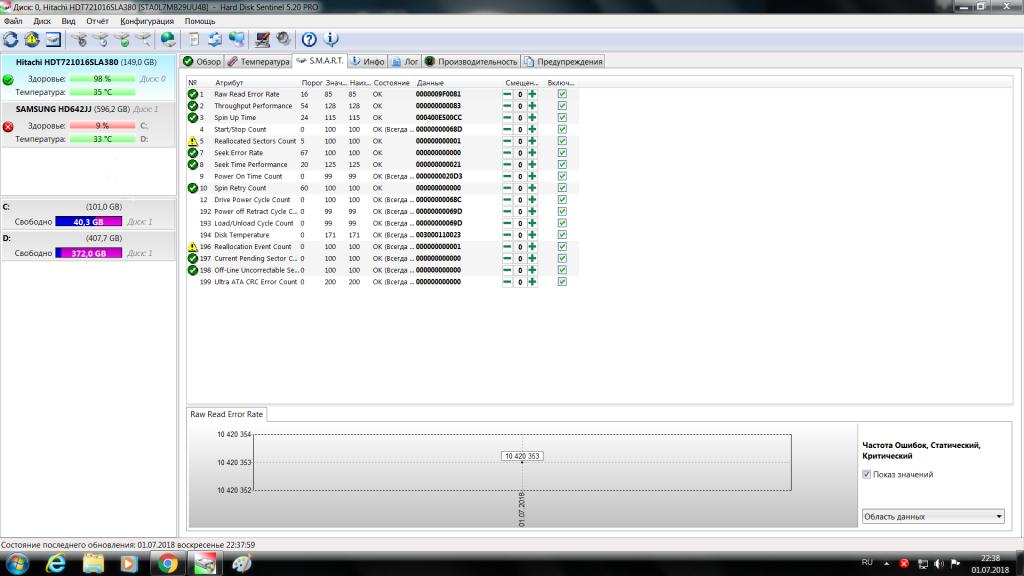This screenshot has height=576, width=1024.
Task: Click the document report toolbar icon
Action: 193,40
